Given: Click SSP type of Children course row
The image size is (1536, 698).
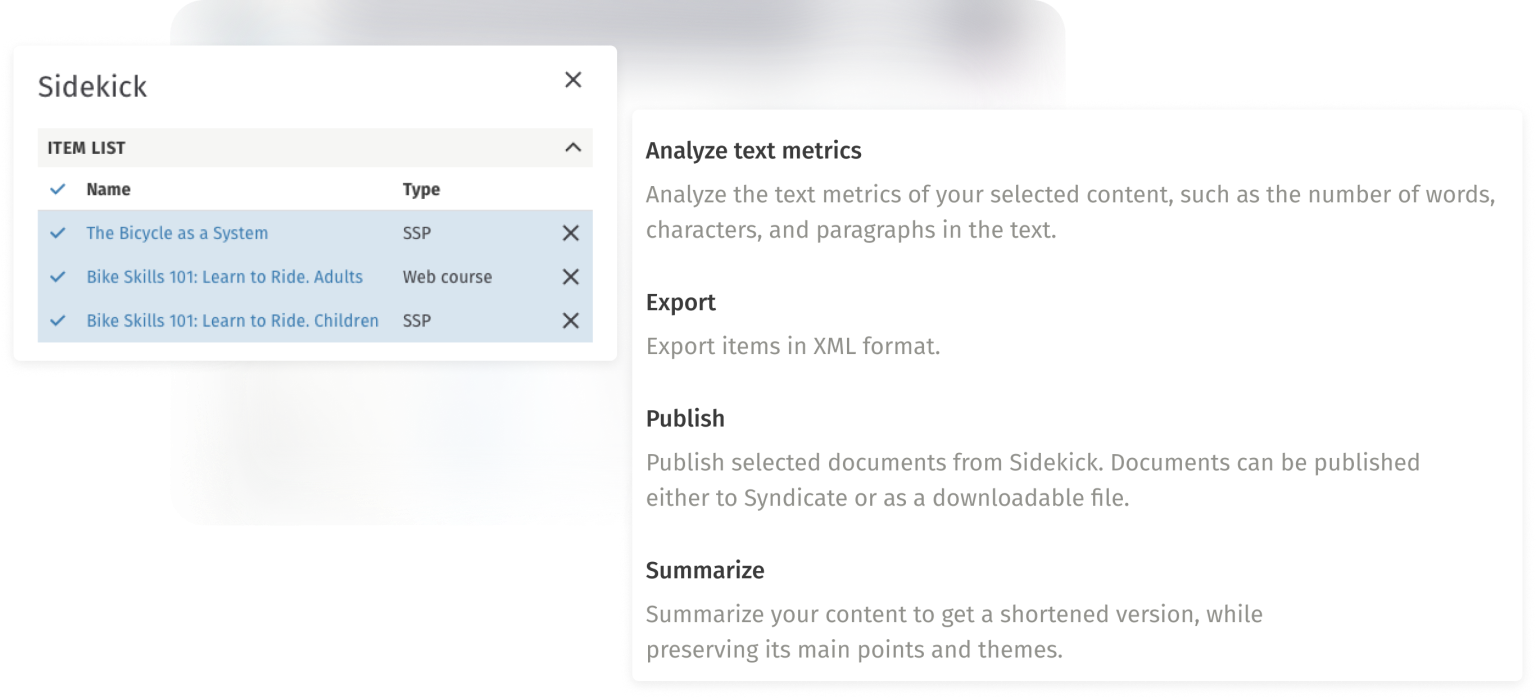Looking at the screenshot, I should click(417, 321).
